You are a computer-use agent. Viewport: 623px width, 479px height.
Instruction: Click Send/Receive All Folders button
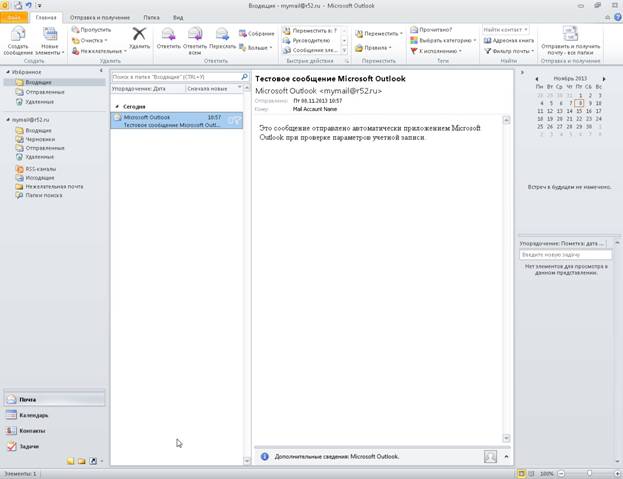570,41
